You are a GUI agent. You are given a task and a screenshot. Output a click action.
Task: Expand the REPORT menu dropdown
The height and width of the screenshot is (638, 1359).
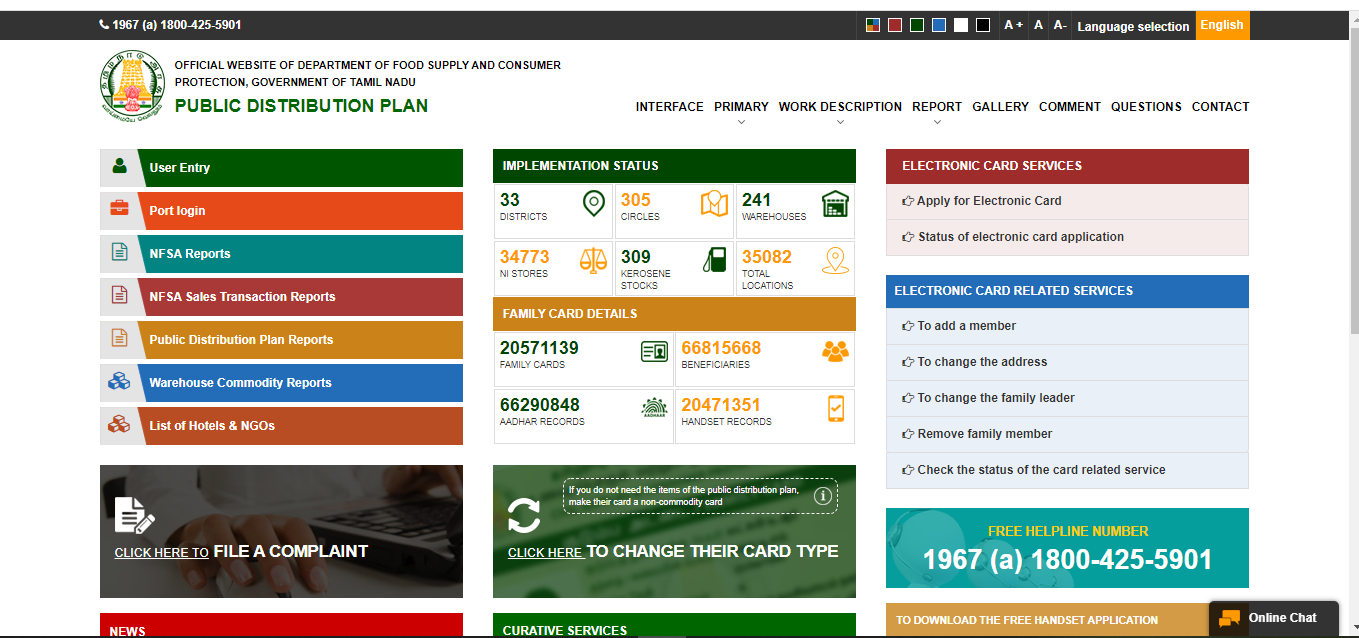pos(937,107)
